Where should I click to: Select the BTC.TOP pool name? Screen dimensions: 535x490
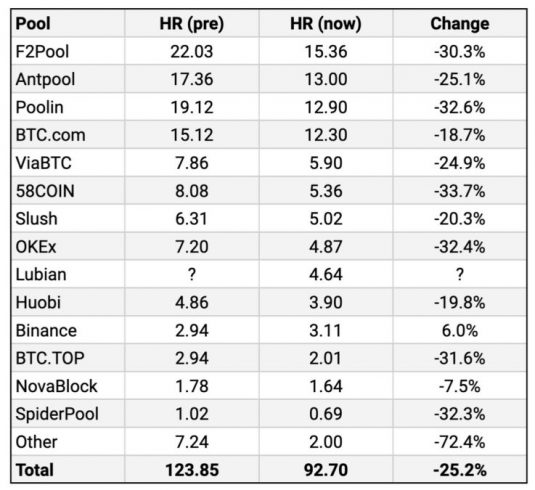point(50,358)
